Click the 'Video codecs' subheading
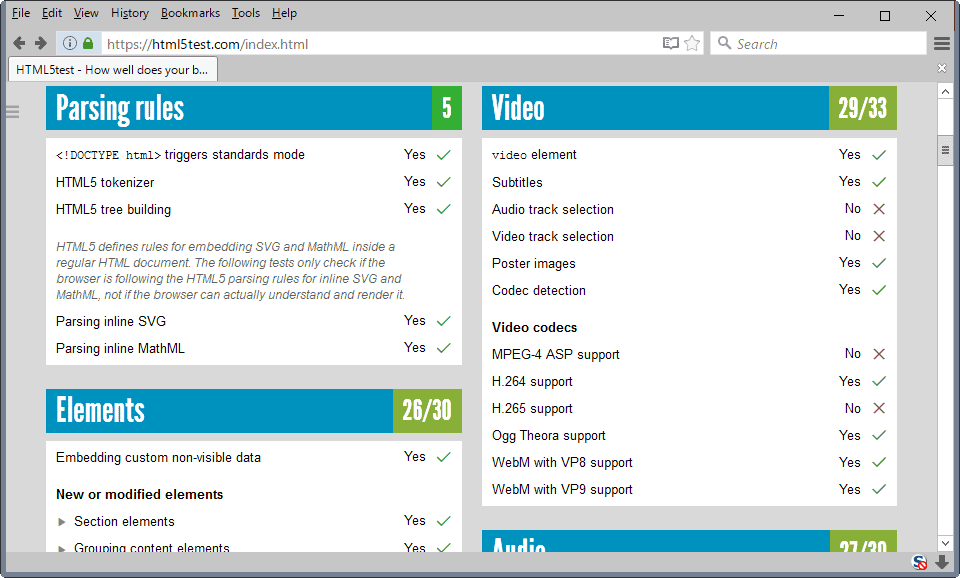The height and width of the screenshot is (578, 960). tap(534, 328)
